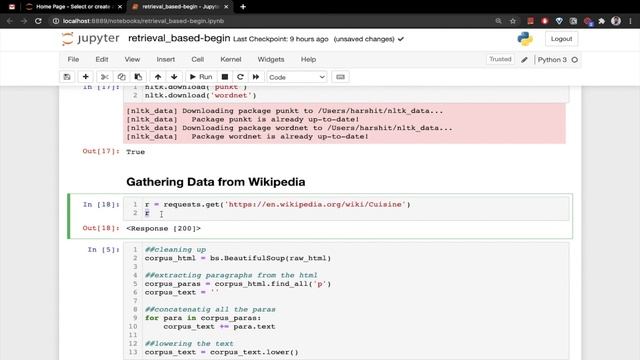This screenshot has height=360, width=640.
Task: Click the In [18] cell prompt
Action: pyautogui.click(x=101, y=204)
